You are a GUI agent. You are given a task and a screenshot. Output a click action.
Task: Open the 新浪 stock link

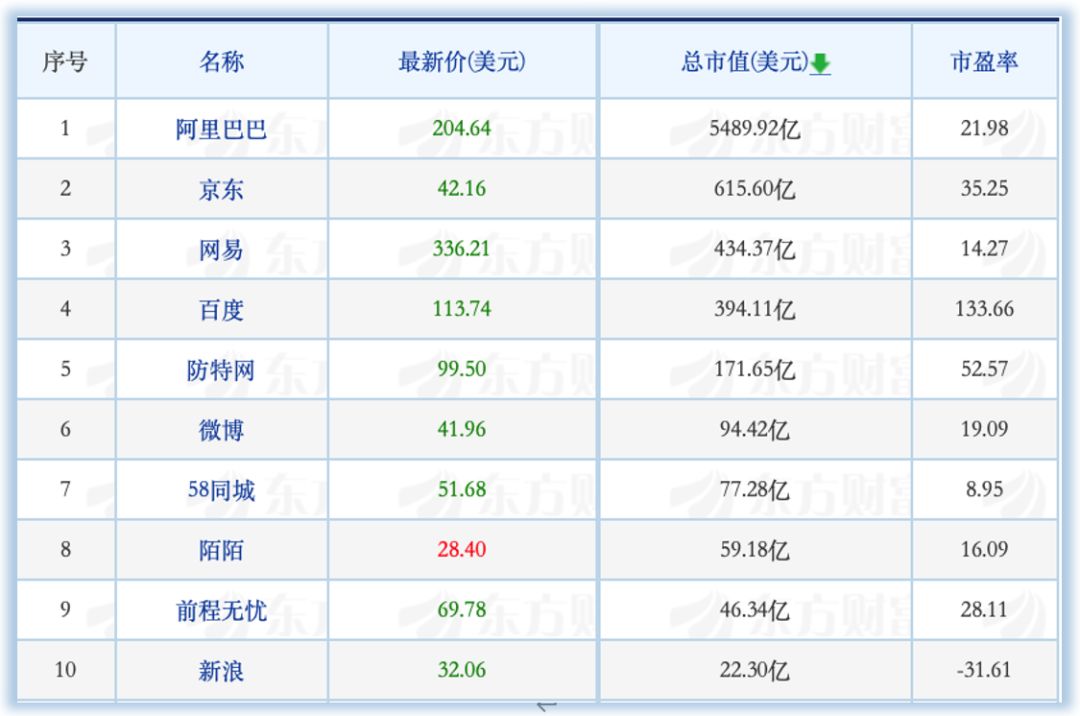221,670
